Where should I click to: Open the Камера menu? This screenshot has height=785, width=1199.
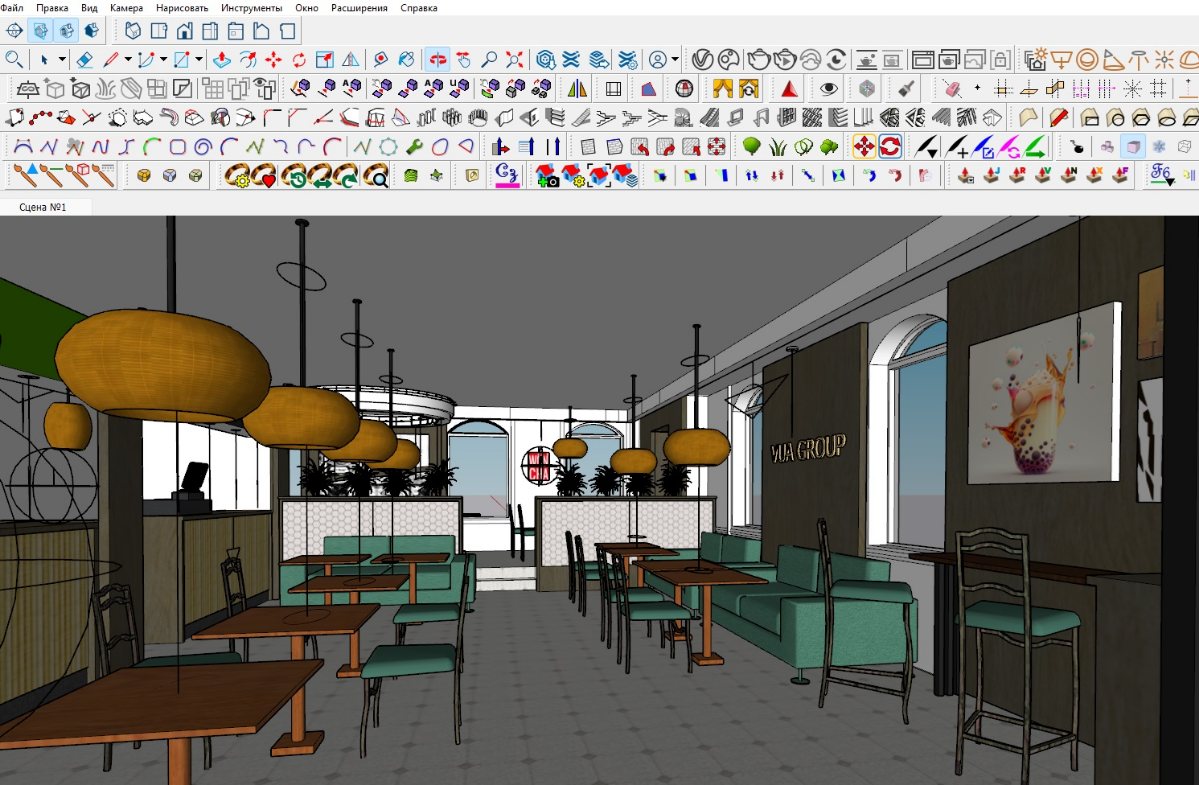click(x=126, y=8)
